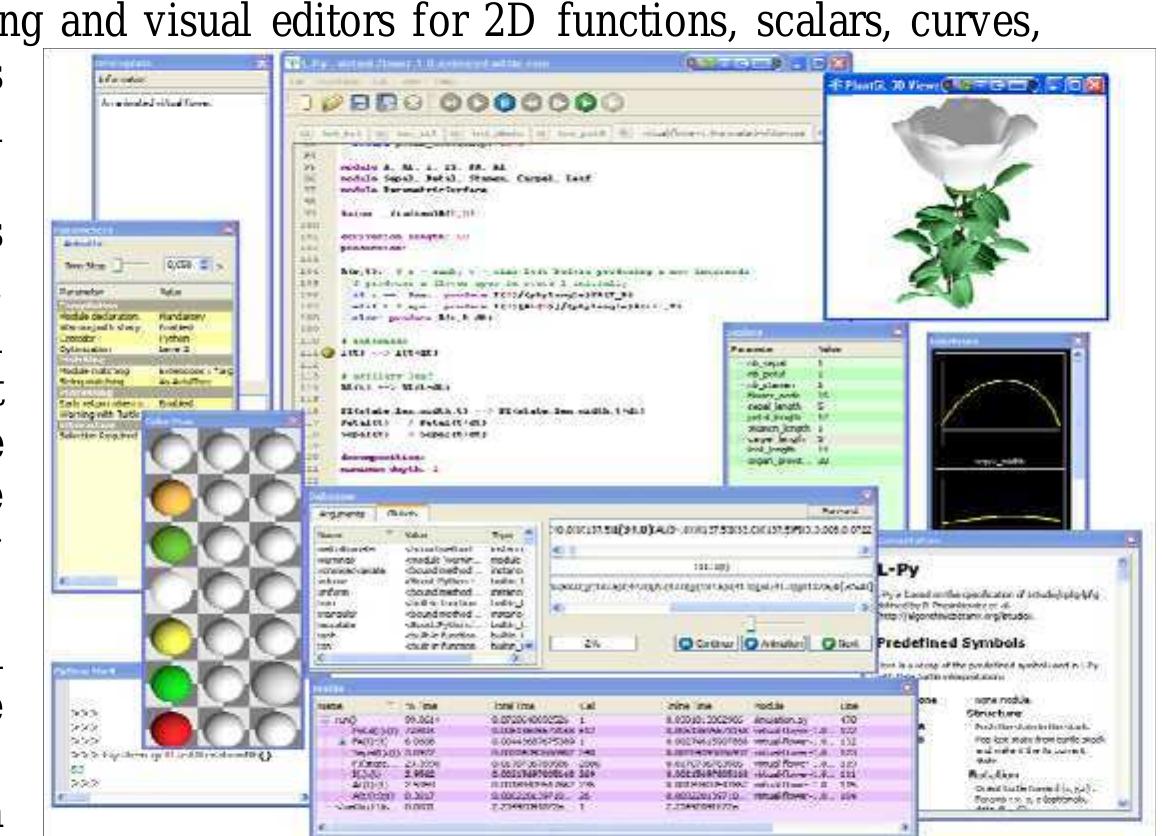1164x836 pixels.
Task: Switch to the Globals tab in debugger
Action: pyautogui.click(x=402, y=514)
